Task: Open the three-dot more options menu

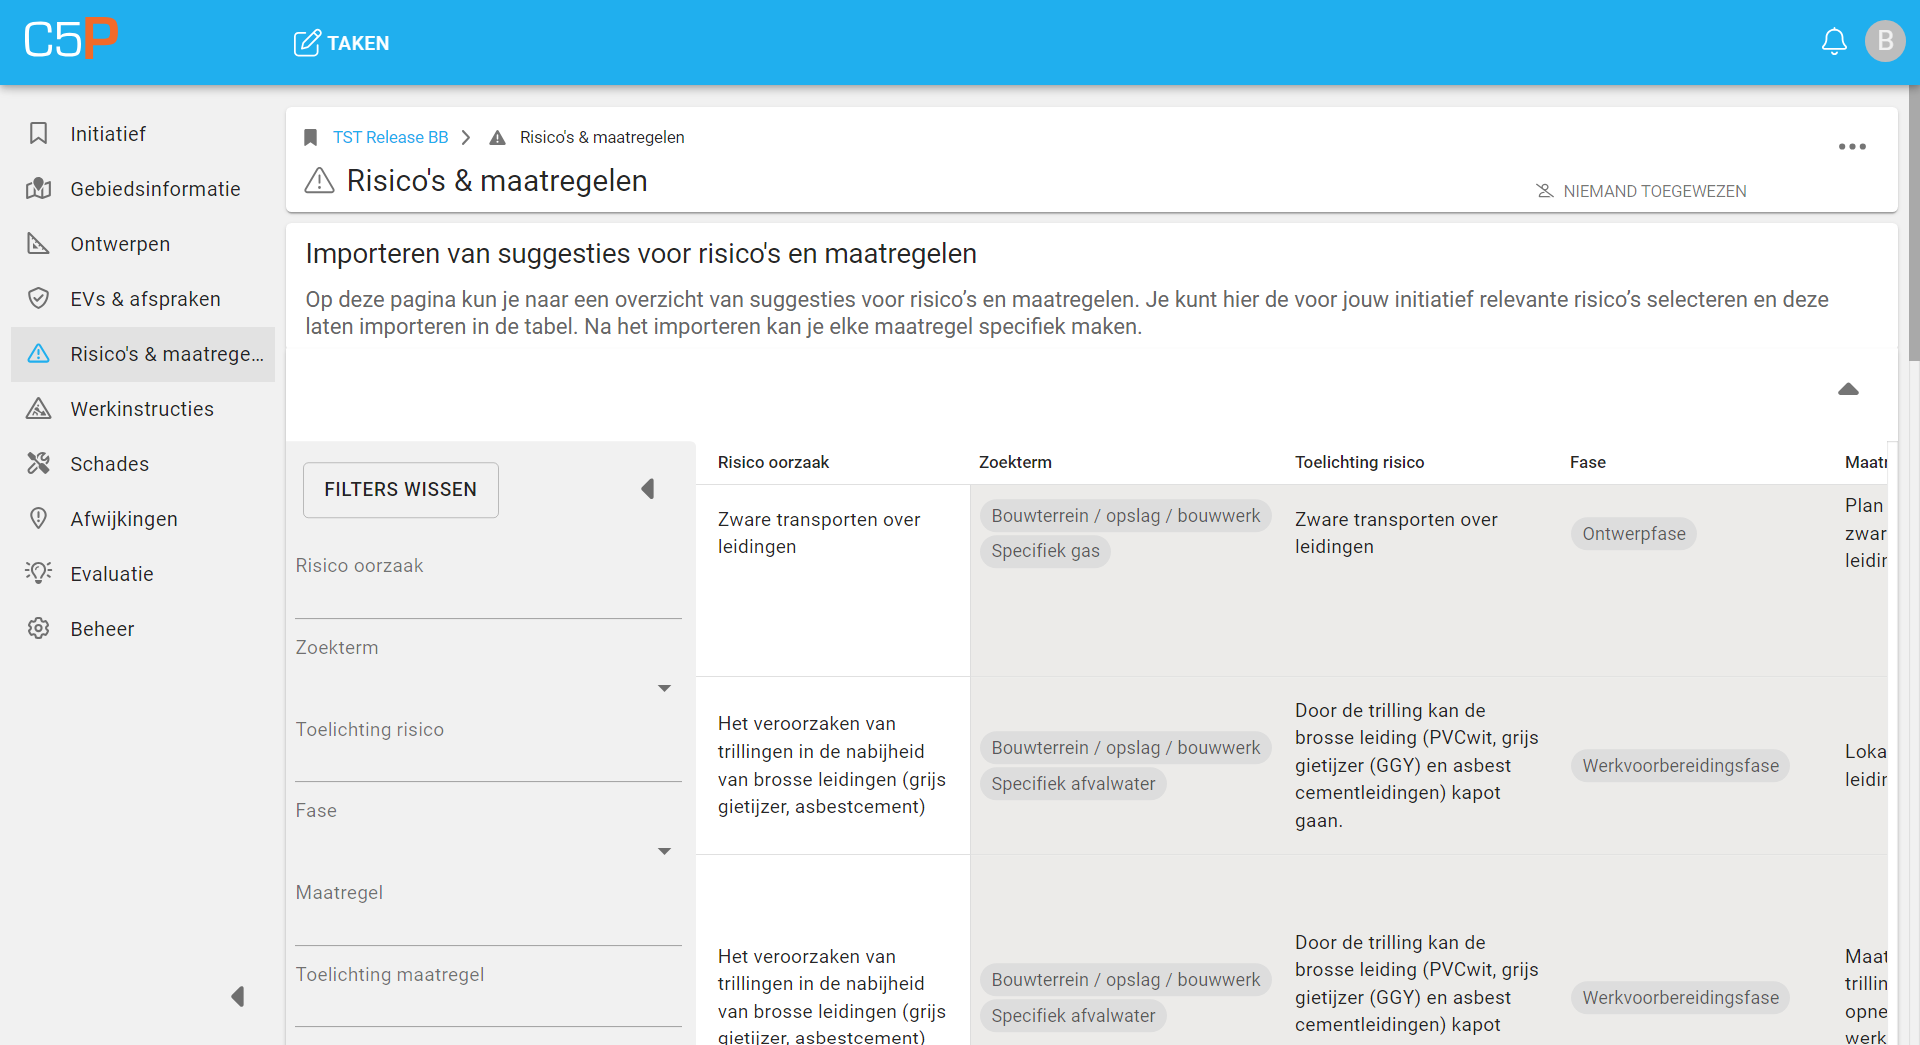Action: click(x=1851, y=147)
